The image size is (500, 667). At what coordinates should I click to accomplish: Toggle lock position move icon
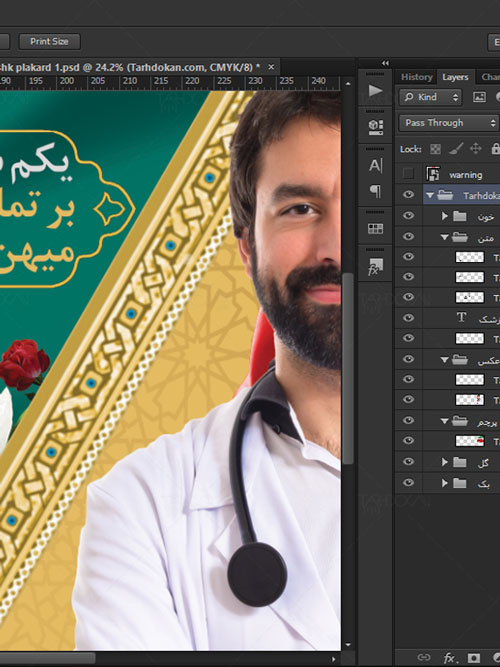click(x=475, y=148)
